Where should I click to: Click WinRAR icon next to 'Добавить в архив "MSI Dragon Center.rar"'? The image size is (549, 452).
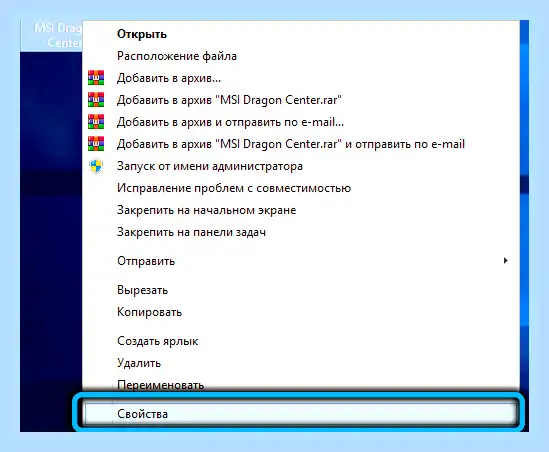tap(96, 100)
